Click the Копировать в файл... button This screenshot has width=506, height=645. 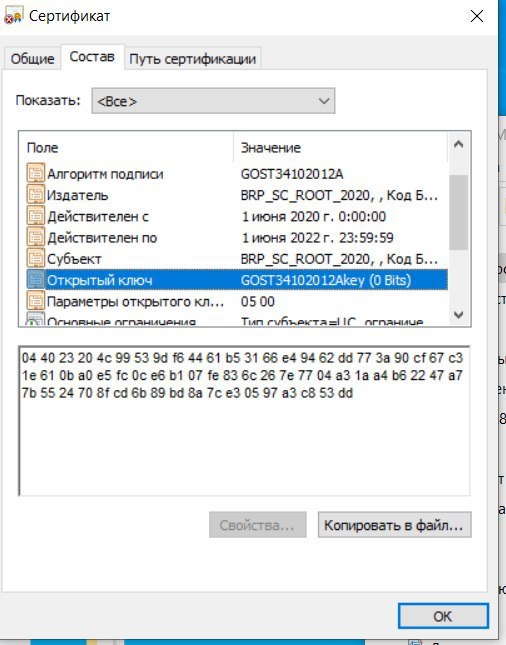point(395,525)
